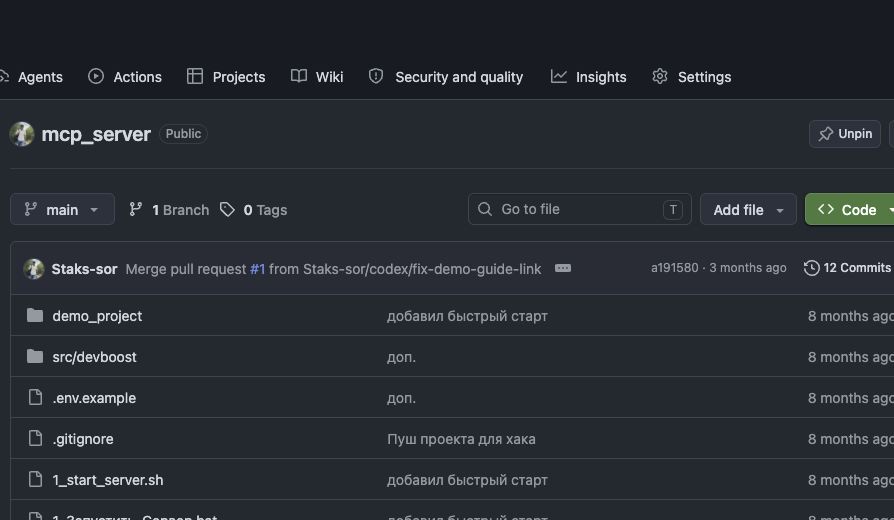Switch to the Projects tab
Screen dimensions: 894x520
[226, 77]
